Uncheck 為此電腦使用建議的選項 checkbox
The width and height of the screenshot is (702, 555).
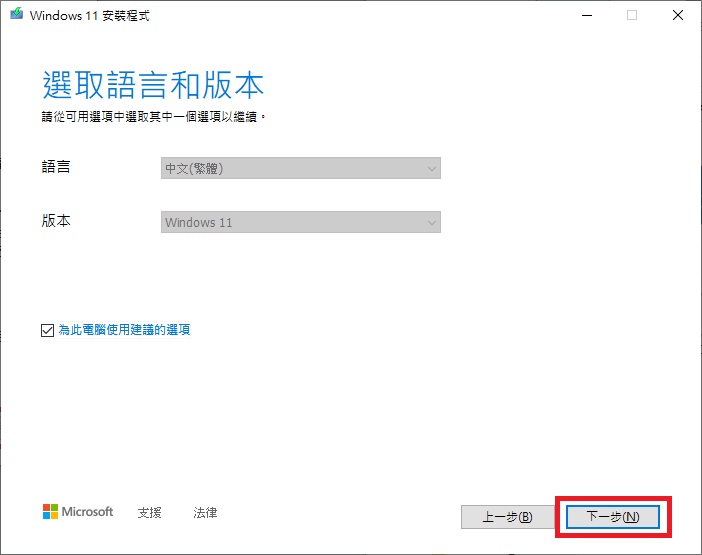coord(47,330)
